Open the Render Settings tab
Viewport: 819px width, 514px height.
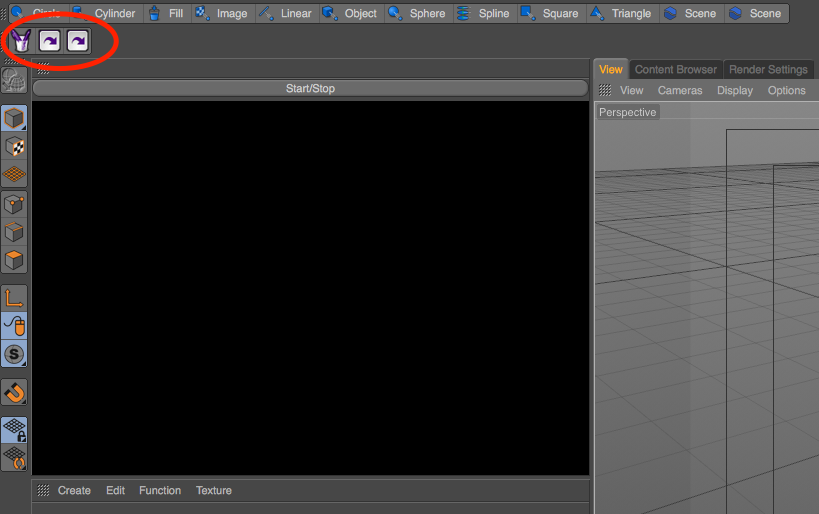[768, 70]
